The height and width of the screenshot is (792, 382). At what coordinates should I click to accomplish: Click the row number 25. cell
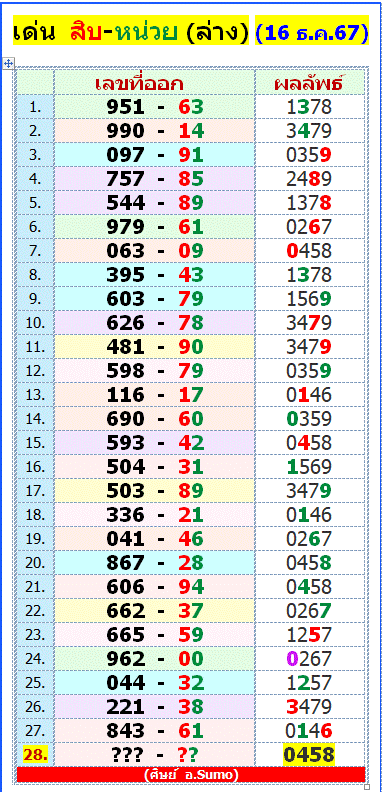35,682
